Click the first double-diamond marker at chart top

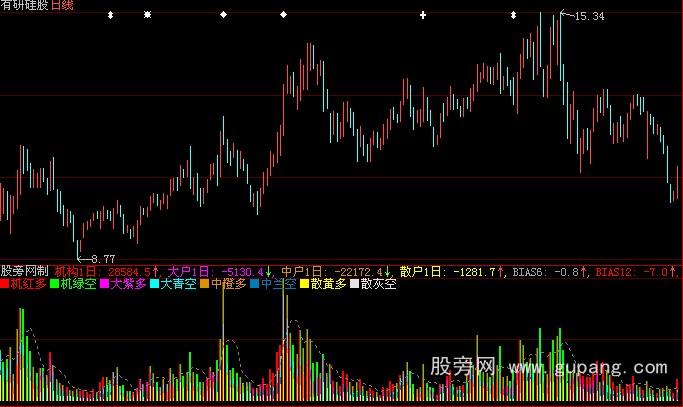(111, 15)
